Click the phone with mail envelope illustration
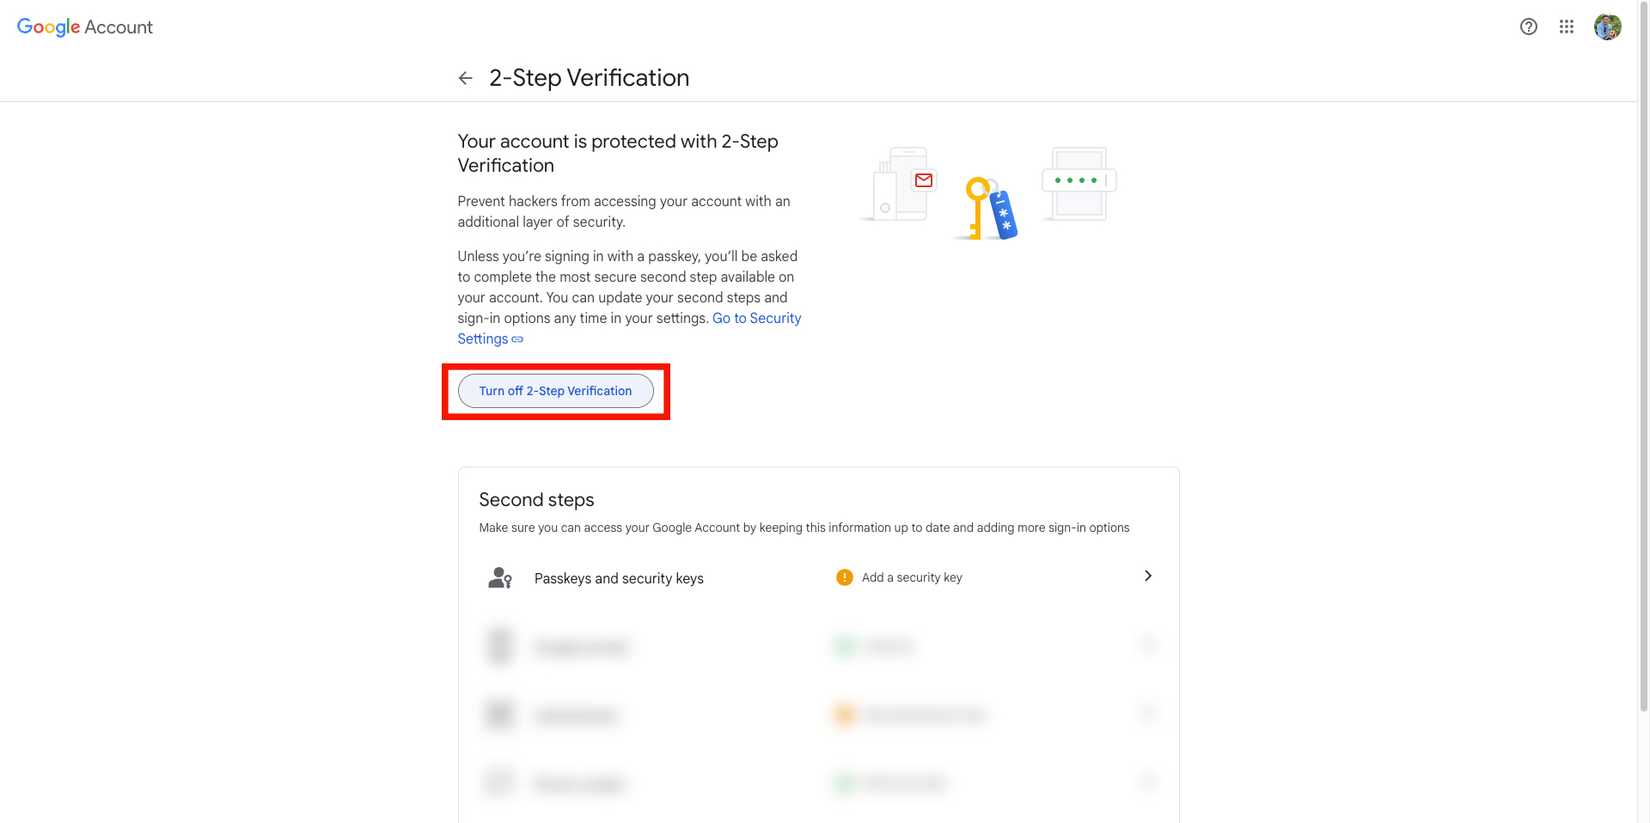 tap(901, 184)
